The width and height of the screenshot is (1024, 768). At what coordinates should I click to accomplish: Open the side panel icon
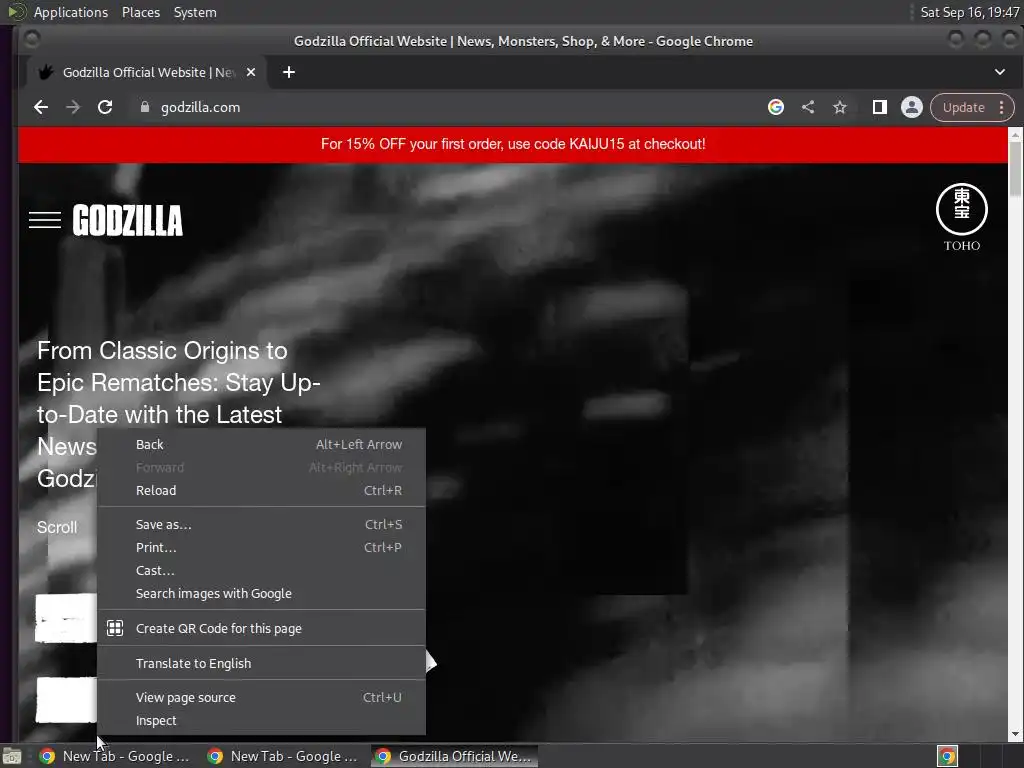(x=879, y=107)
